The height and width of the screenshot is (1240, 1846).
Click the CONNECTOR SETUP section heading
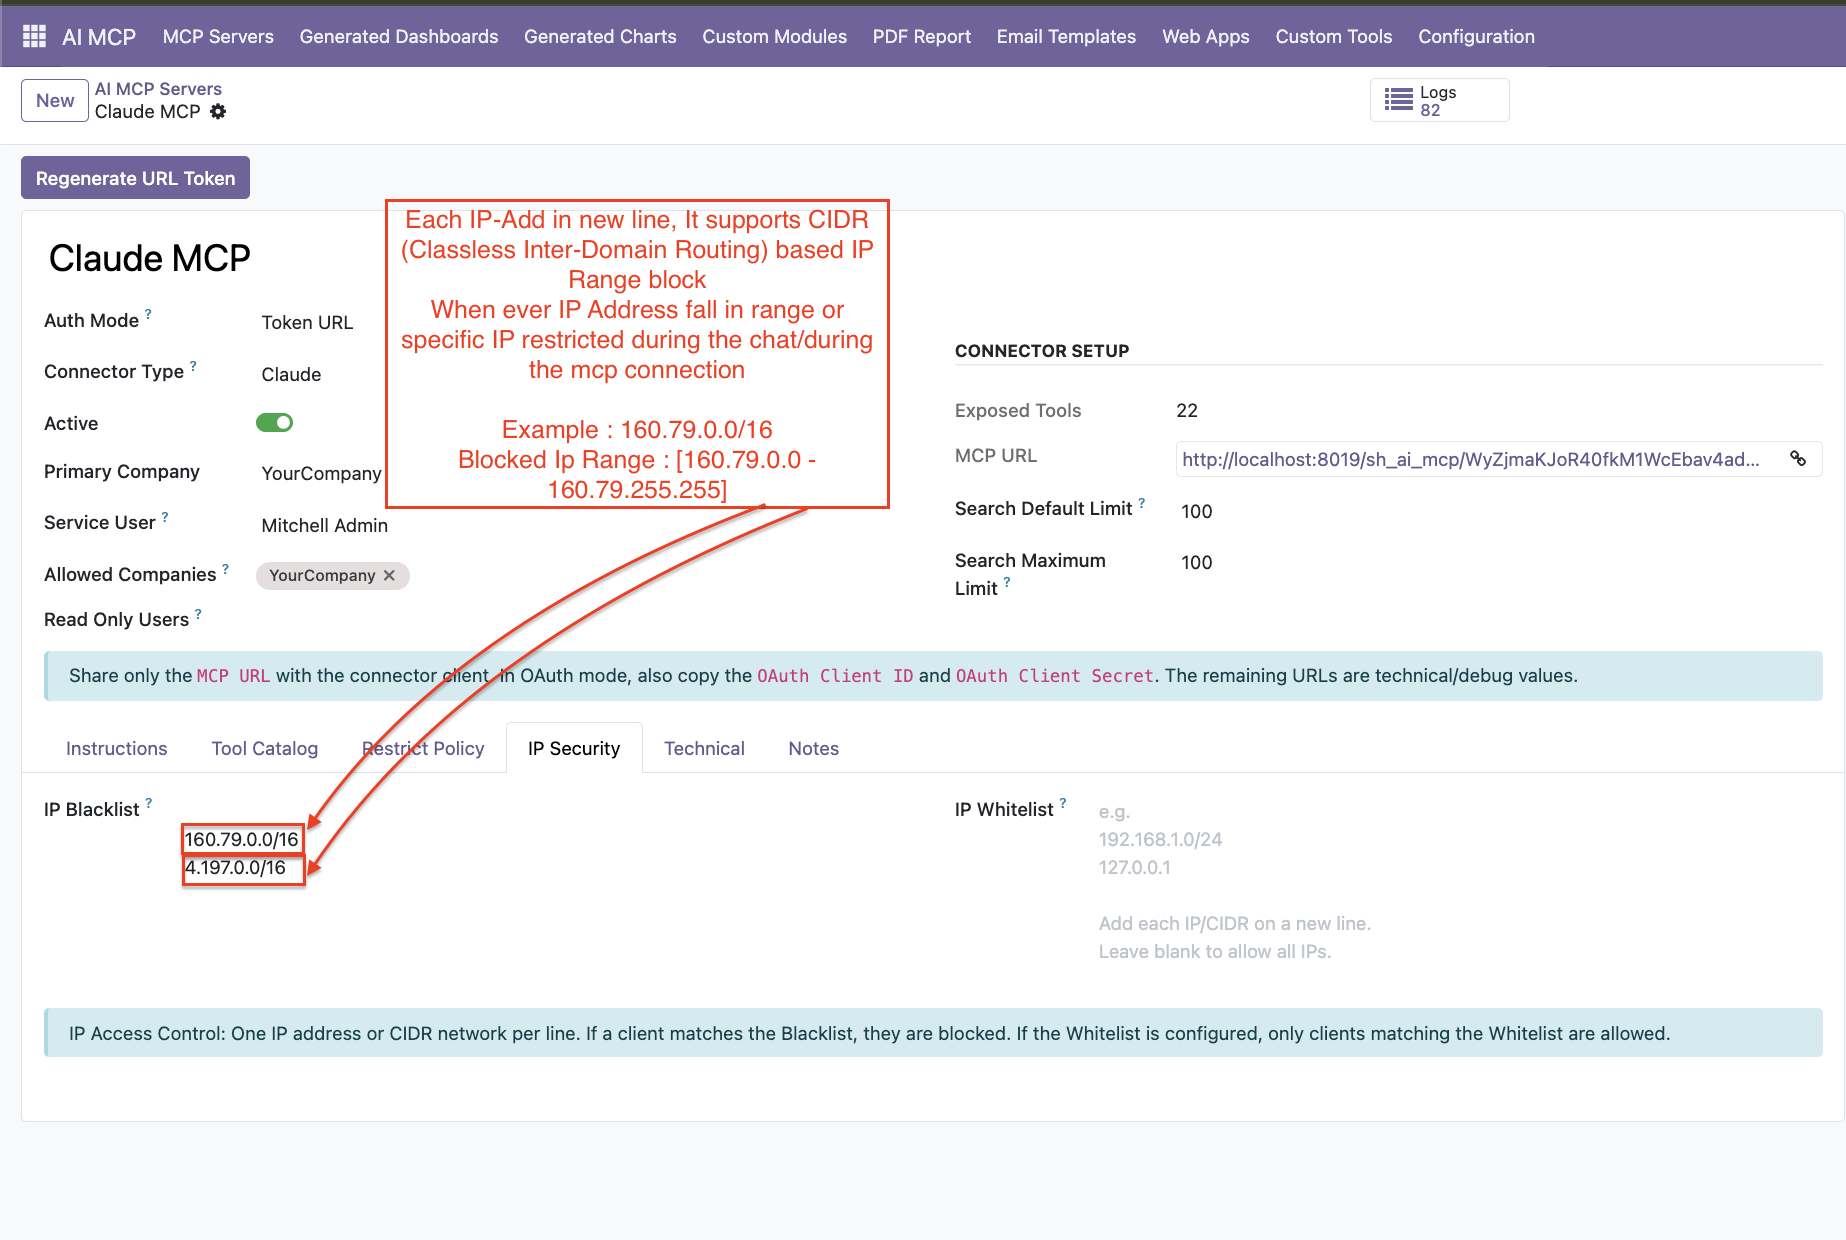click(1042, 351)
